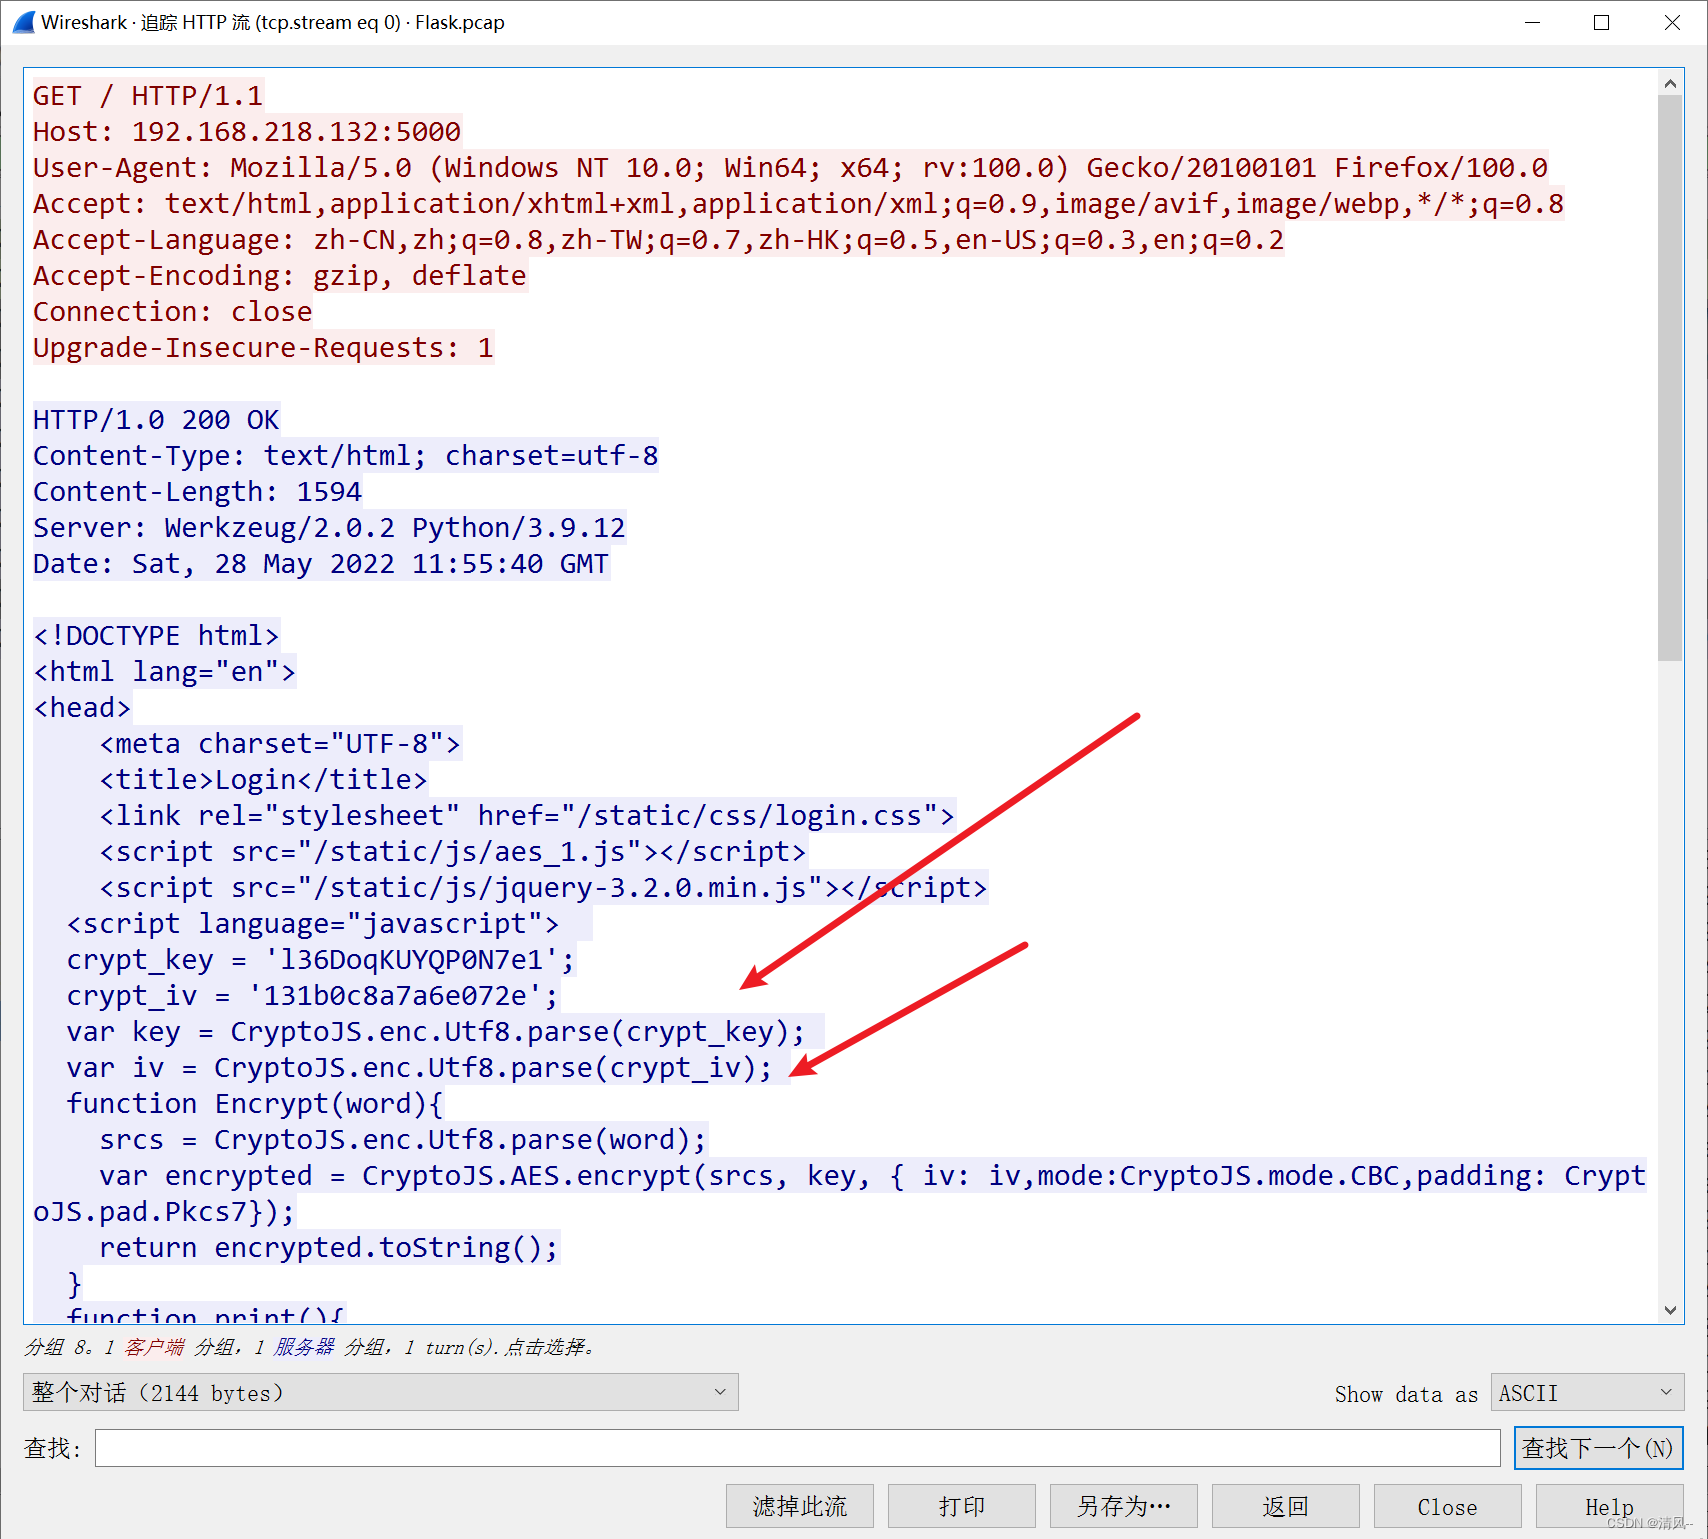Screen dimensions: 1708x1539
Task: Click the return encrypted.toString(); line
Action: click(x=329, y=1248)
